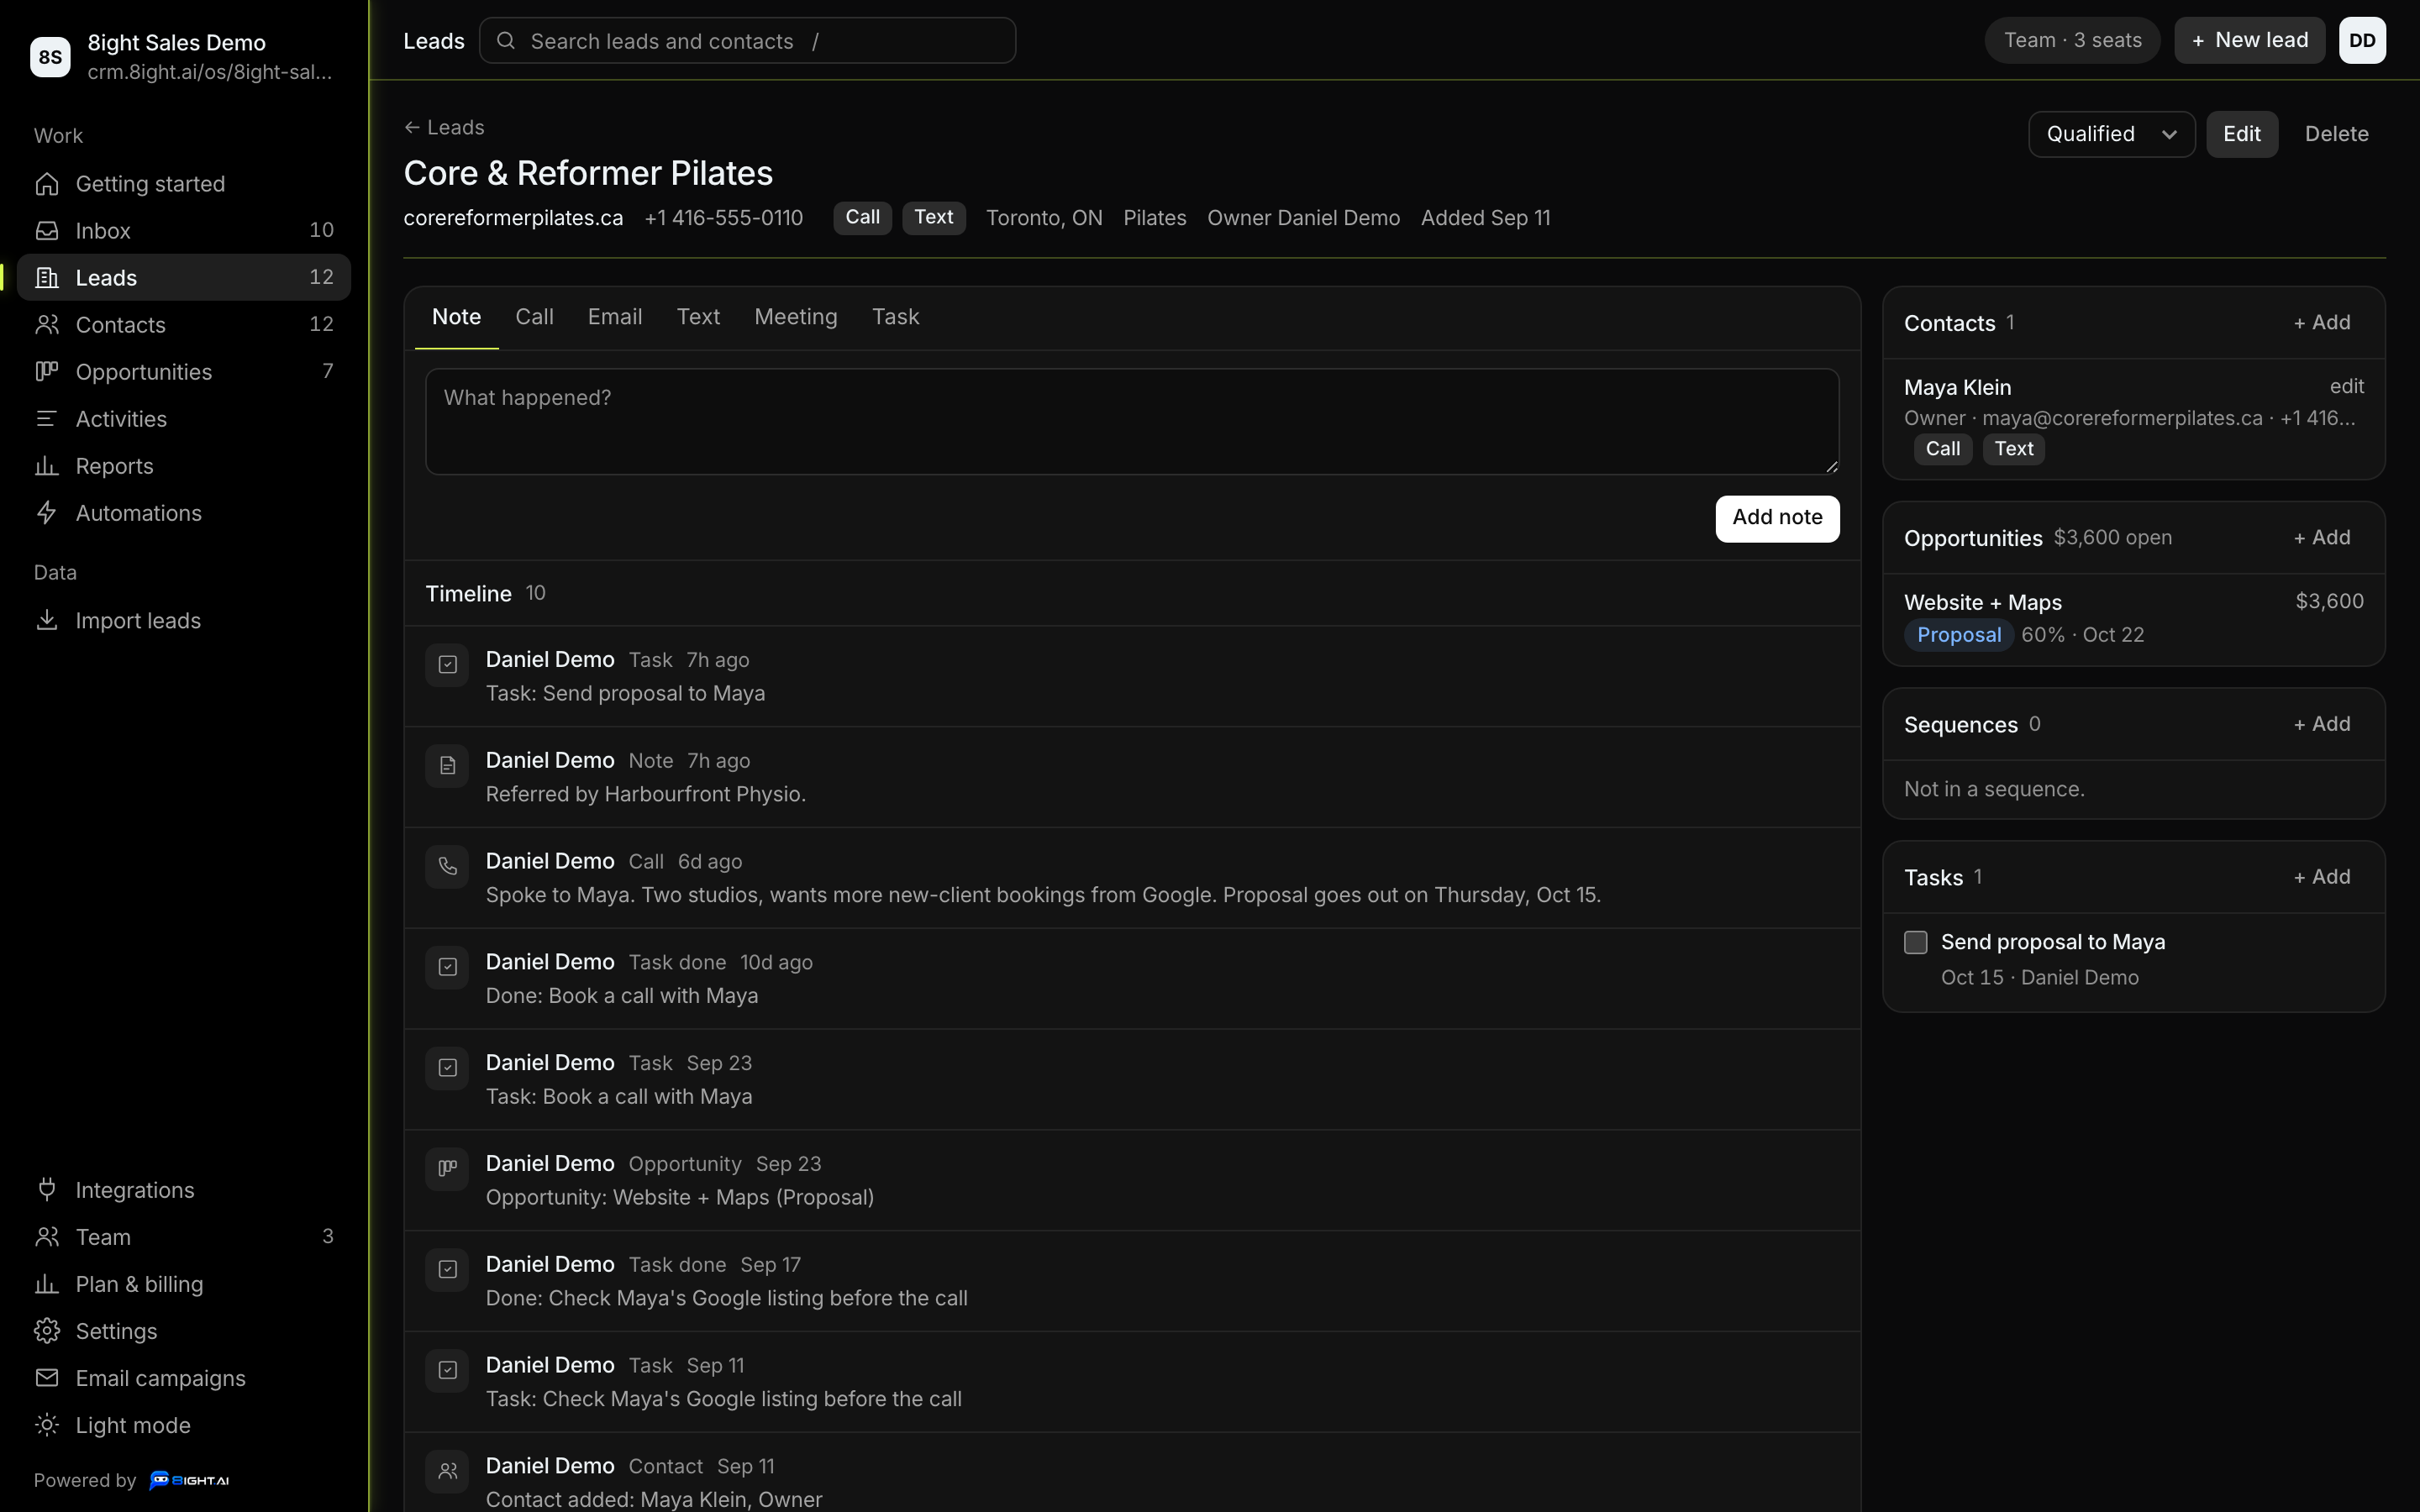Open the Getting started home icon
This screenshot has height=1512, width=2420.
pyautogui.click(x=47, y=184)
